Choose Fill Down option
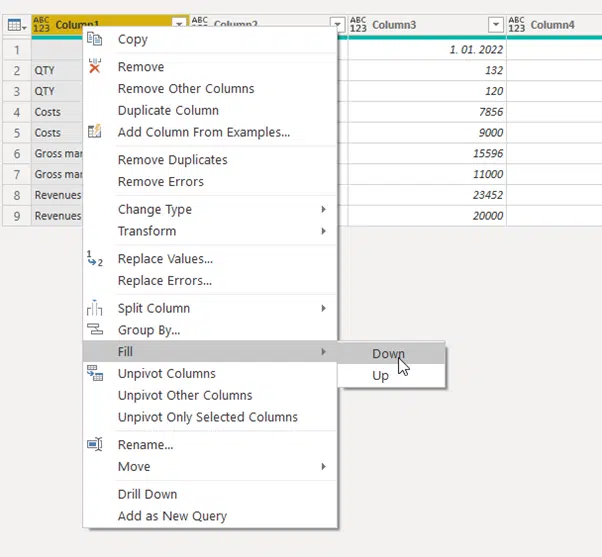The width and height of the screenshot is (602, 557). click(391, 353)
